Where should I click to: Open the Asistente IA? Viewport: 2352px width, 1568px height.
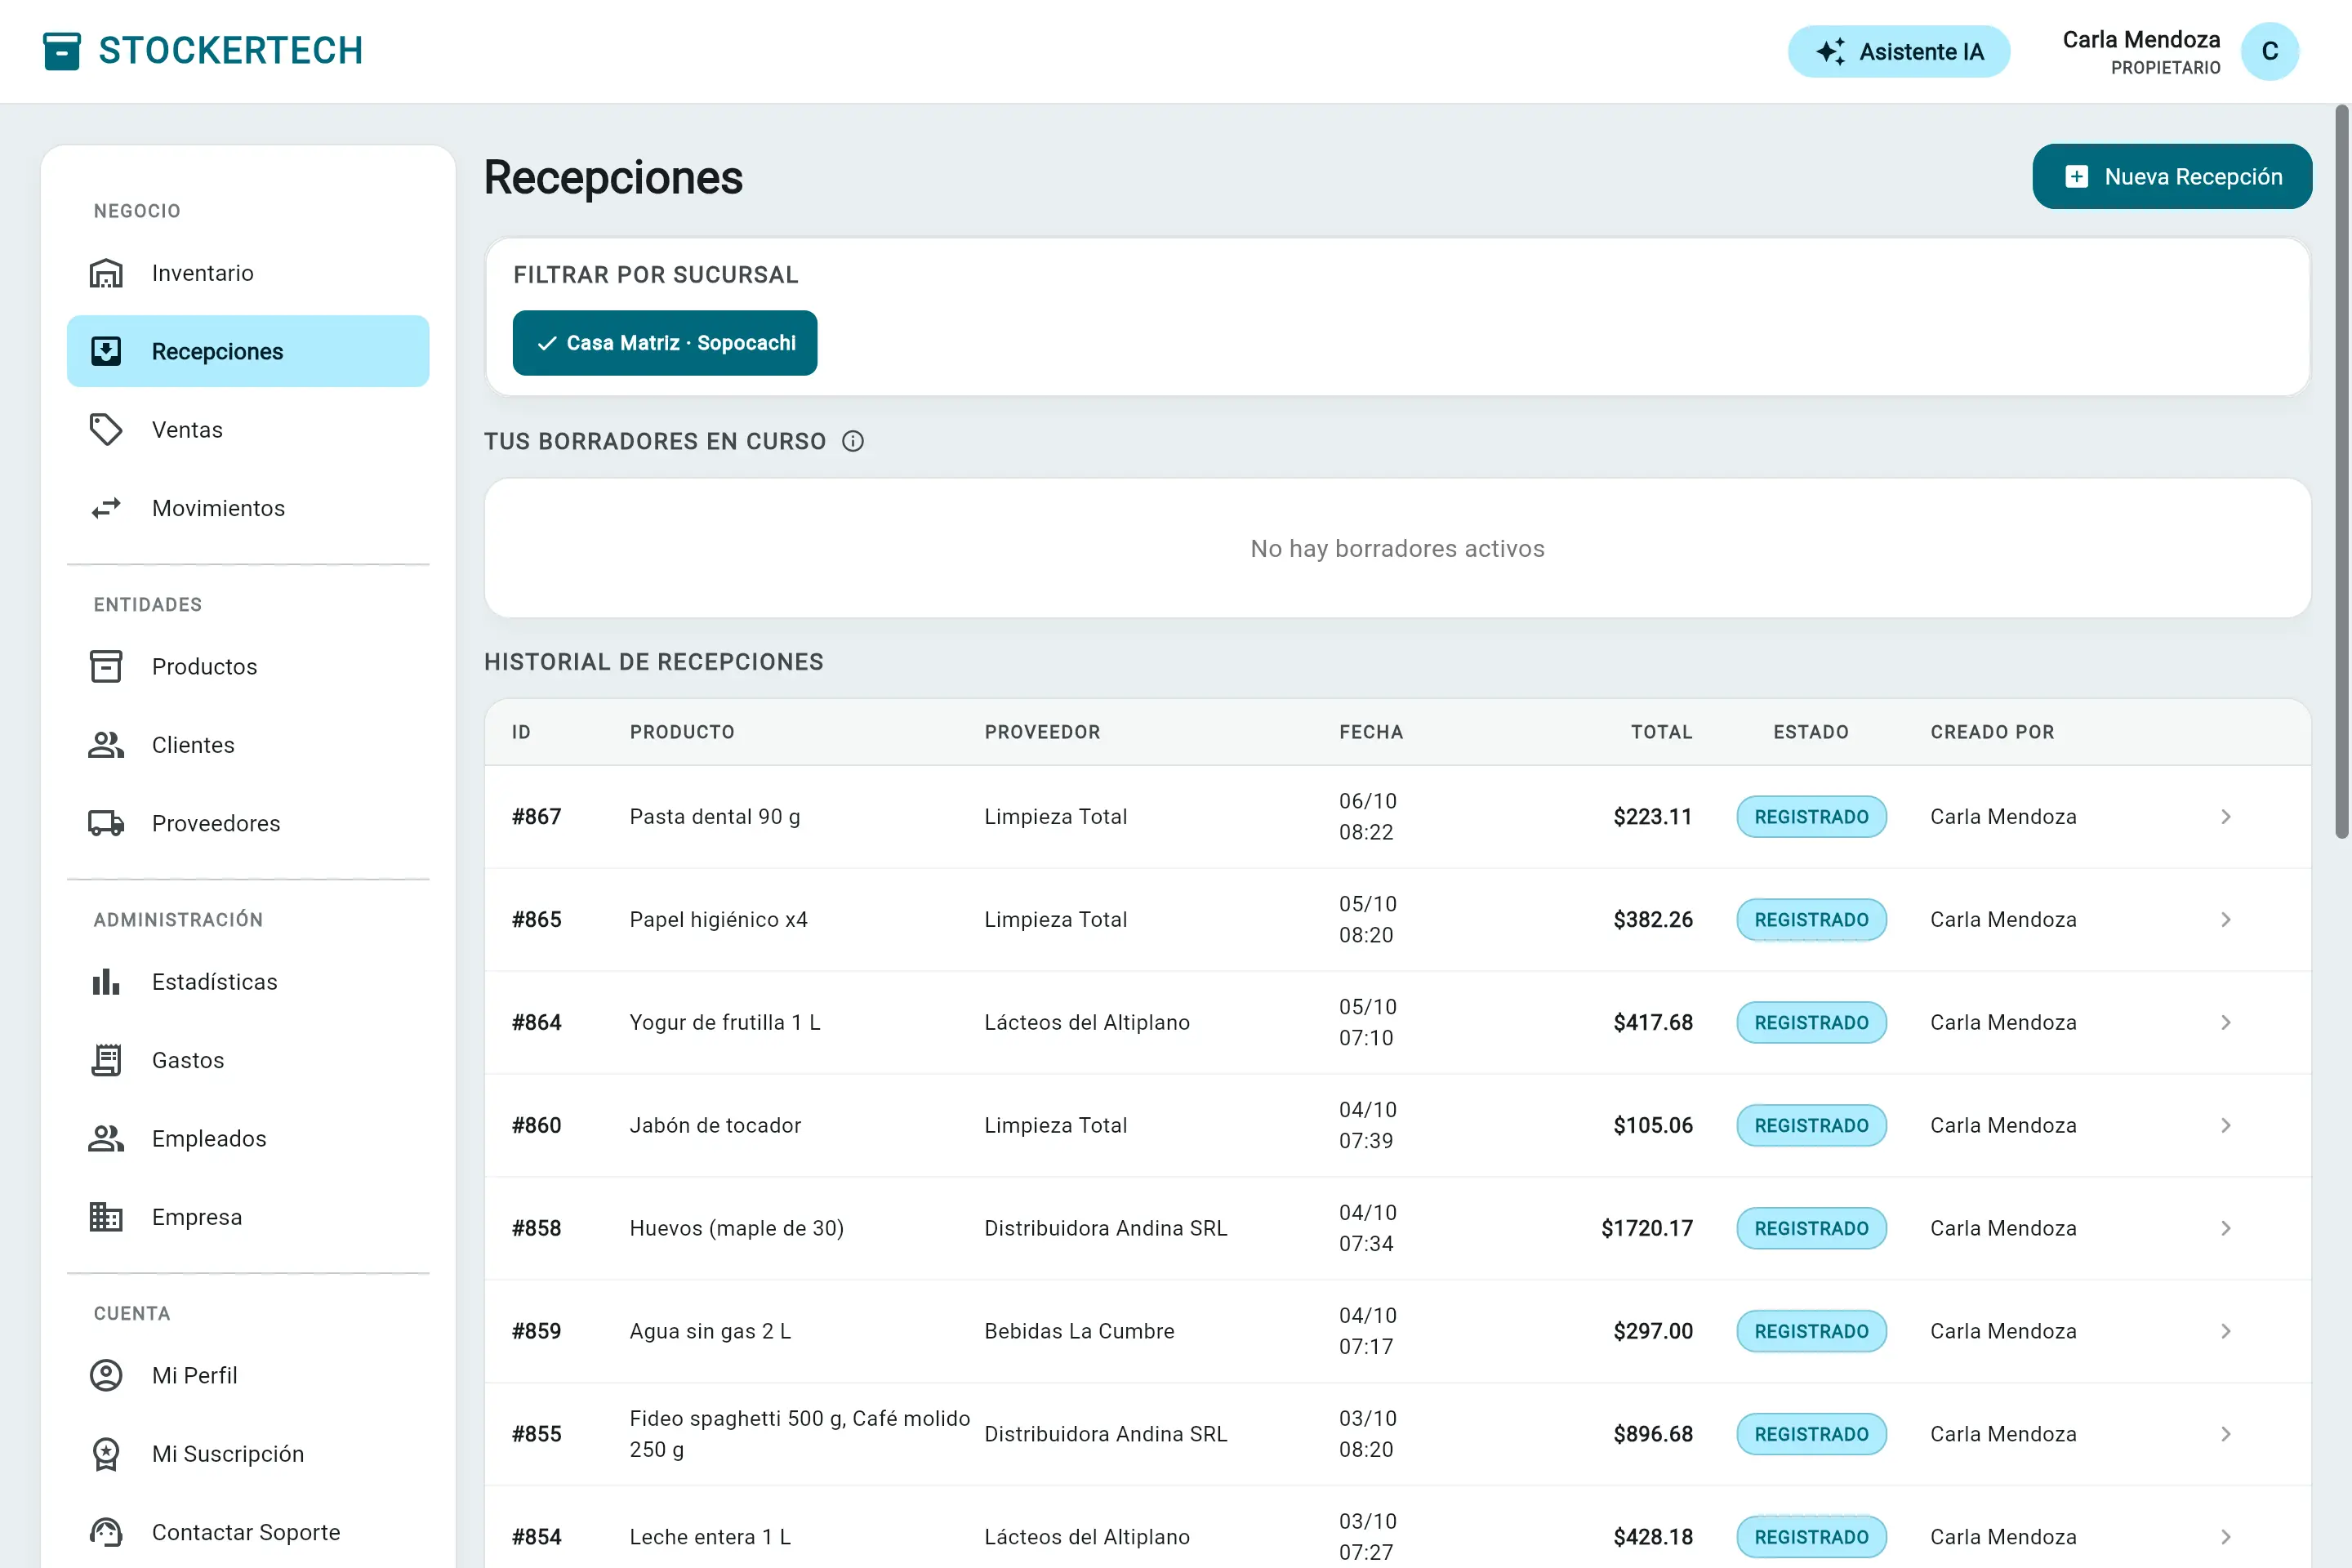click(1899, 51)
